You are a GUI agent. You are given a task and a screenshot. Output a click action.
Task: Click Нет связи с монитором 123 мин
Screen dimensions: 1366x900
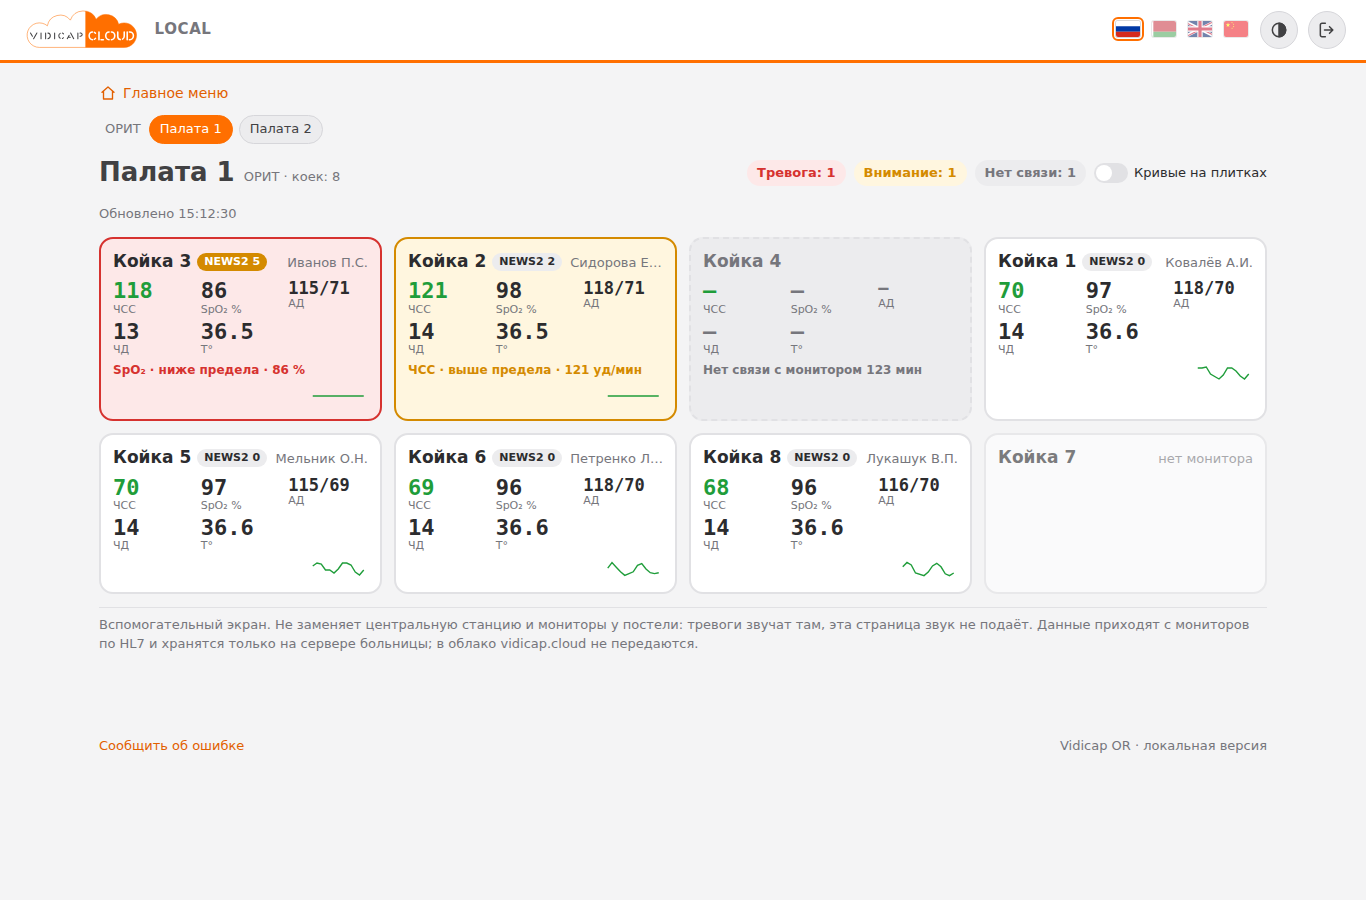click(812, 370)
